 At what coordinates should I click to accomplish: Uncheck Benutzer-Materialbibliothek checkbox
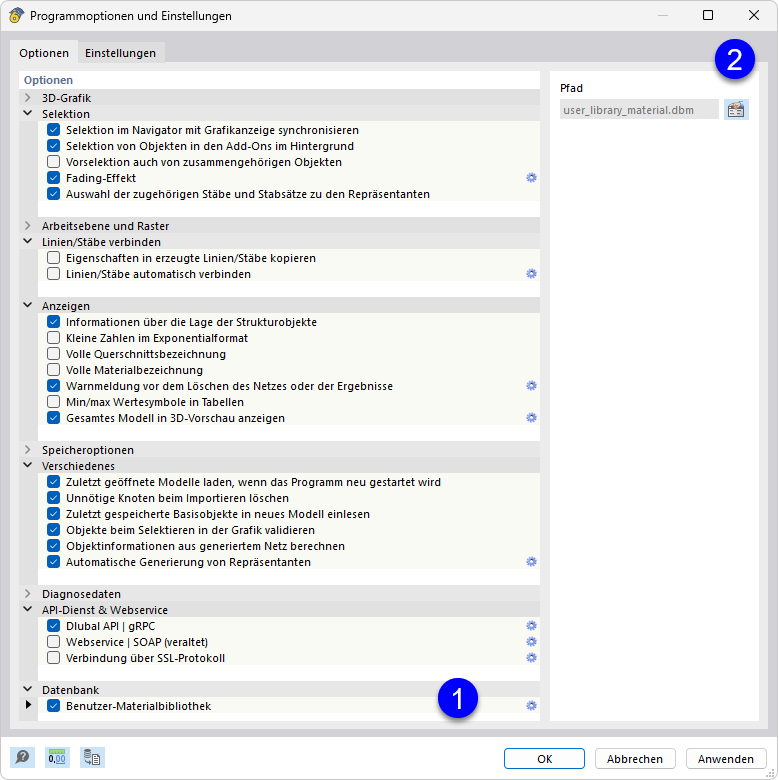(x=53, y=705)
